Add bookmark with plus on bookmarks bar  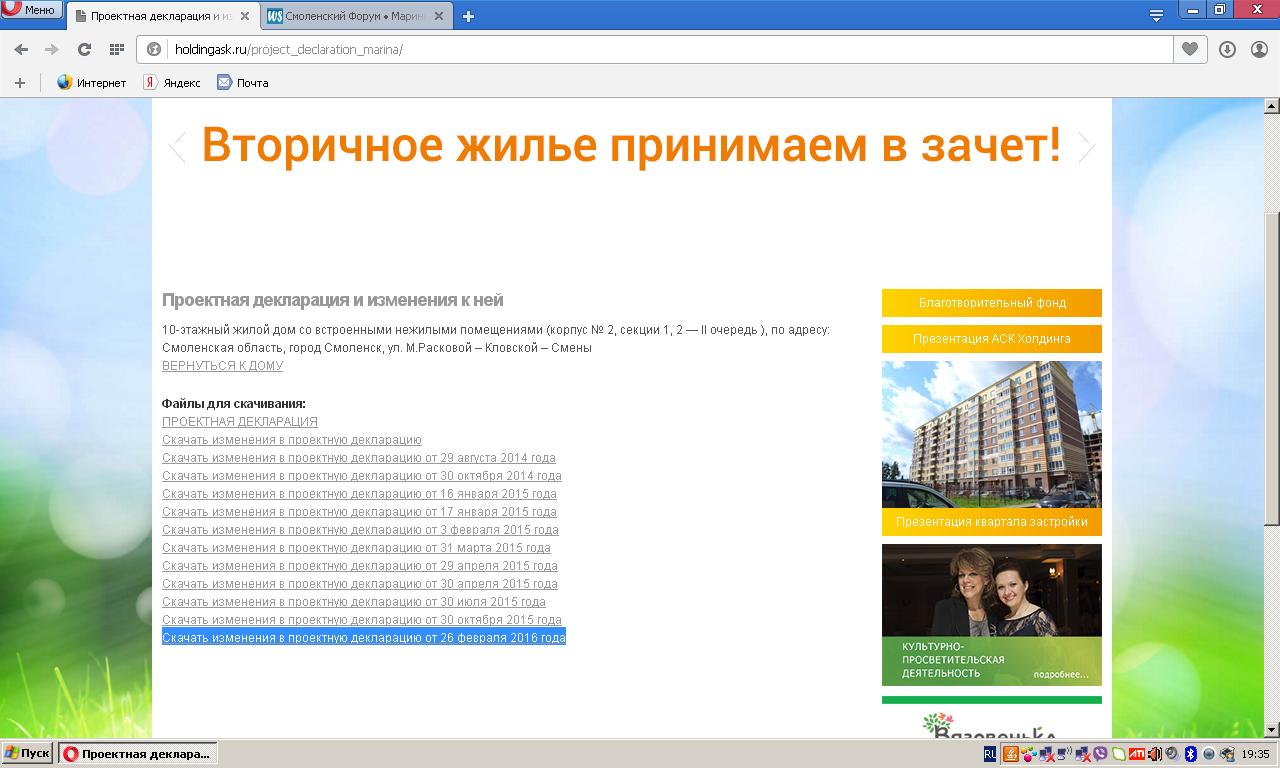pos(19,83)
